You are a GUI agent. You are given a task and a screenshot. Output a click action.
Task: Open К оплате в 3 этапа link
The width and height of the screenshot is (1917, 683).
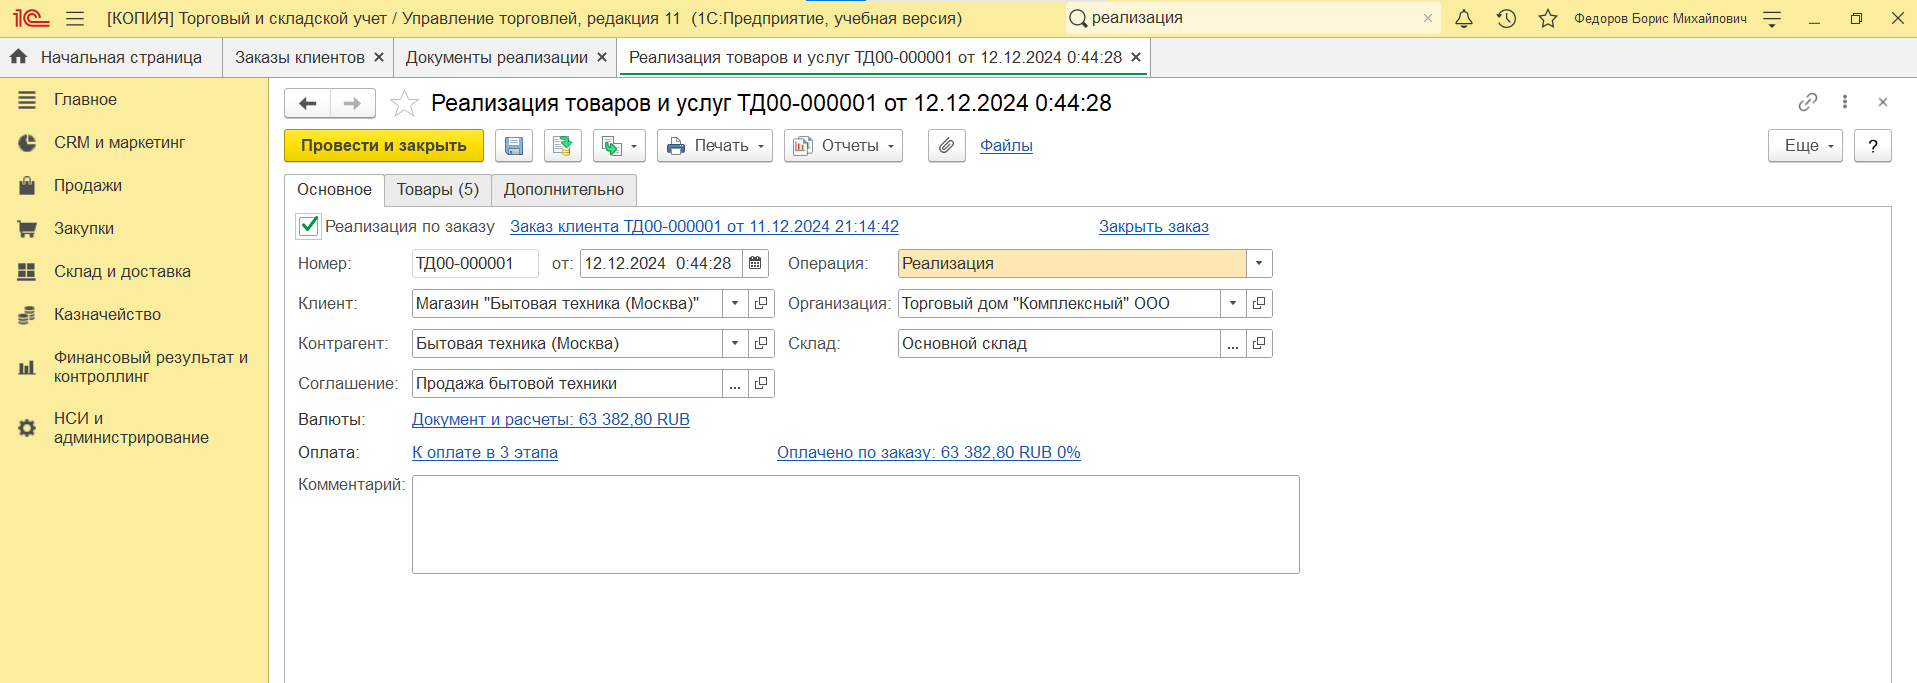(485, 453)
